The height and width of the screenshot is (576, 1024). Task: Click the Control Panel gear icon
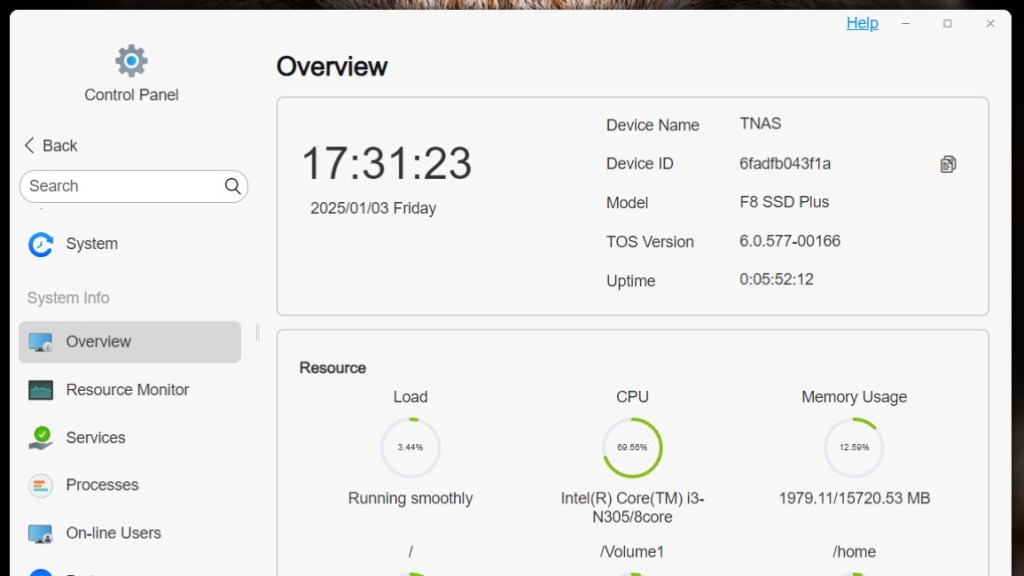pyautogui.click(x=131, y=61)
